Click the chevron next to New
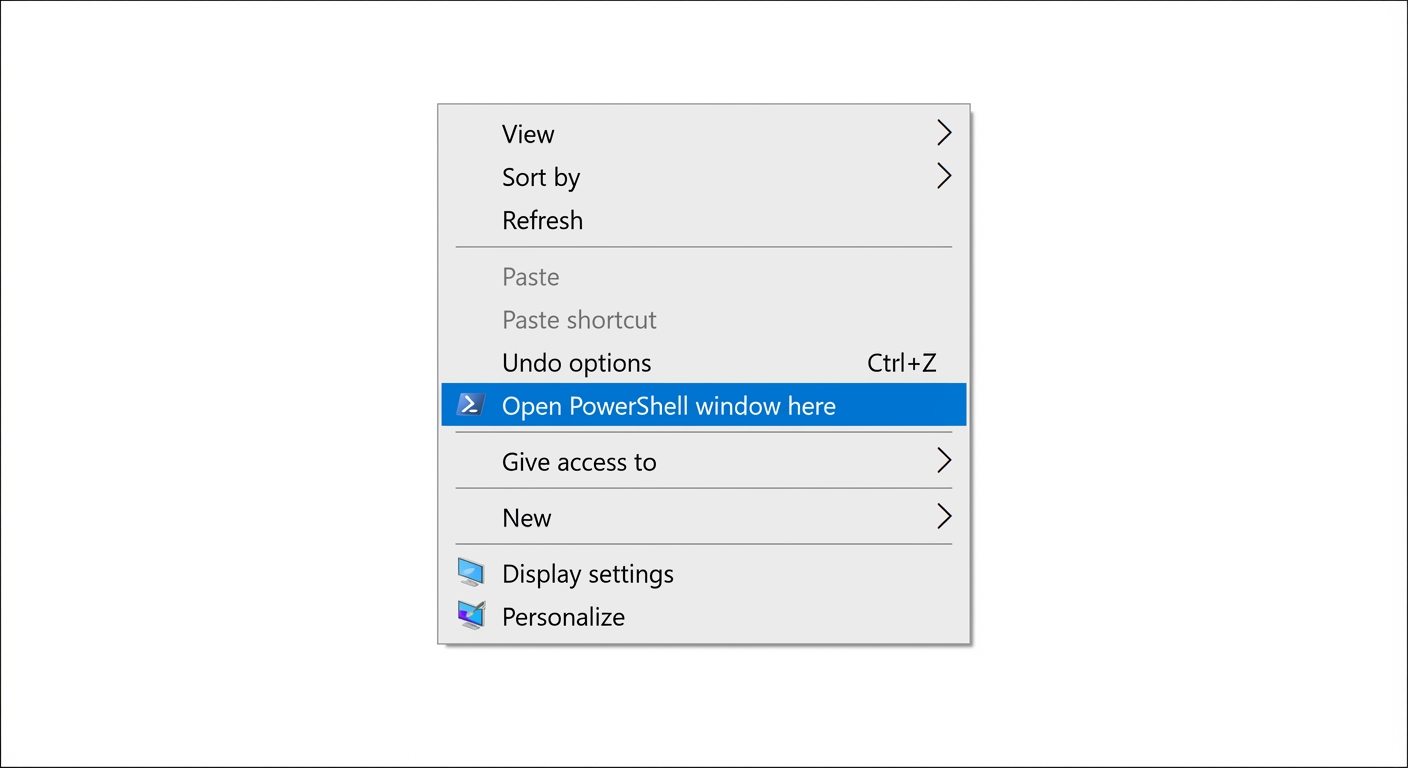The height and width of the screenshot is (768, 1408). point(943,516)
